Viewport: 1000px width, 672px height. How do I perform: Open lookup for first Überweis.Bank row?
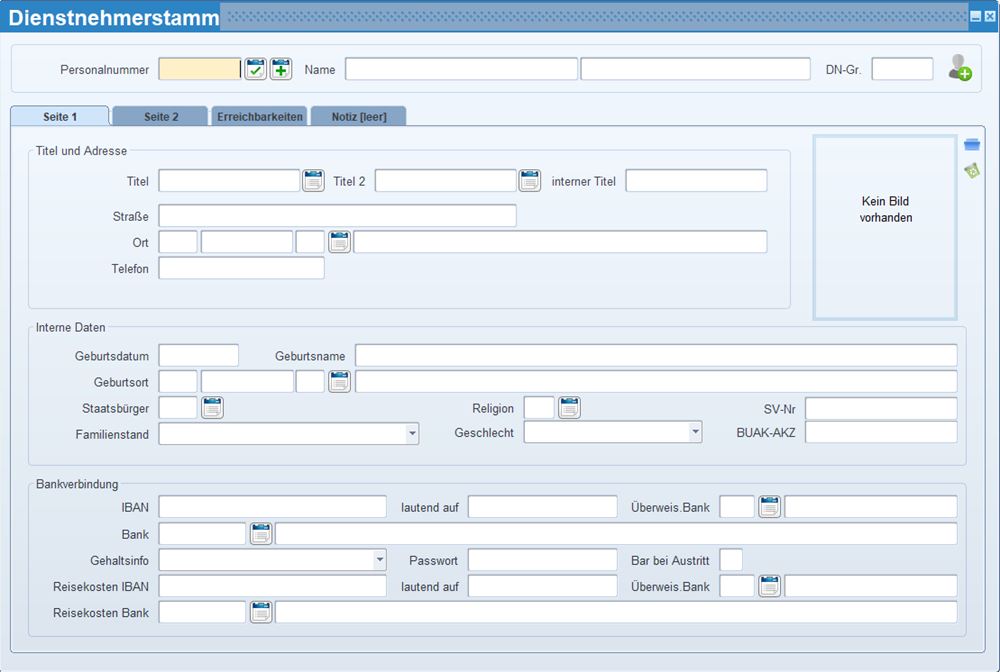click(x=770, y=507)
